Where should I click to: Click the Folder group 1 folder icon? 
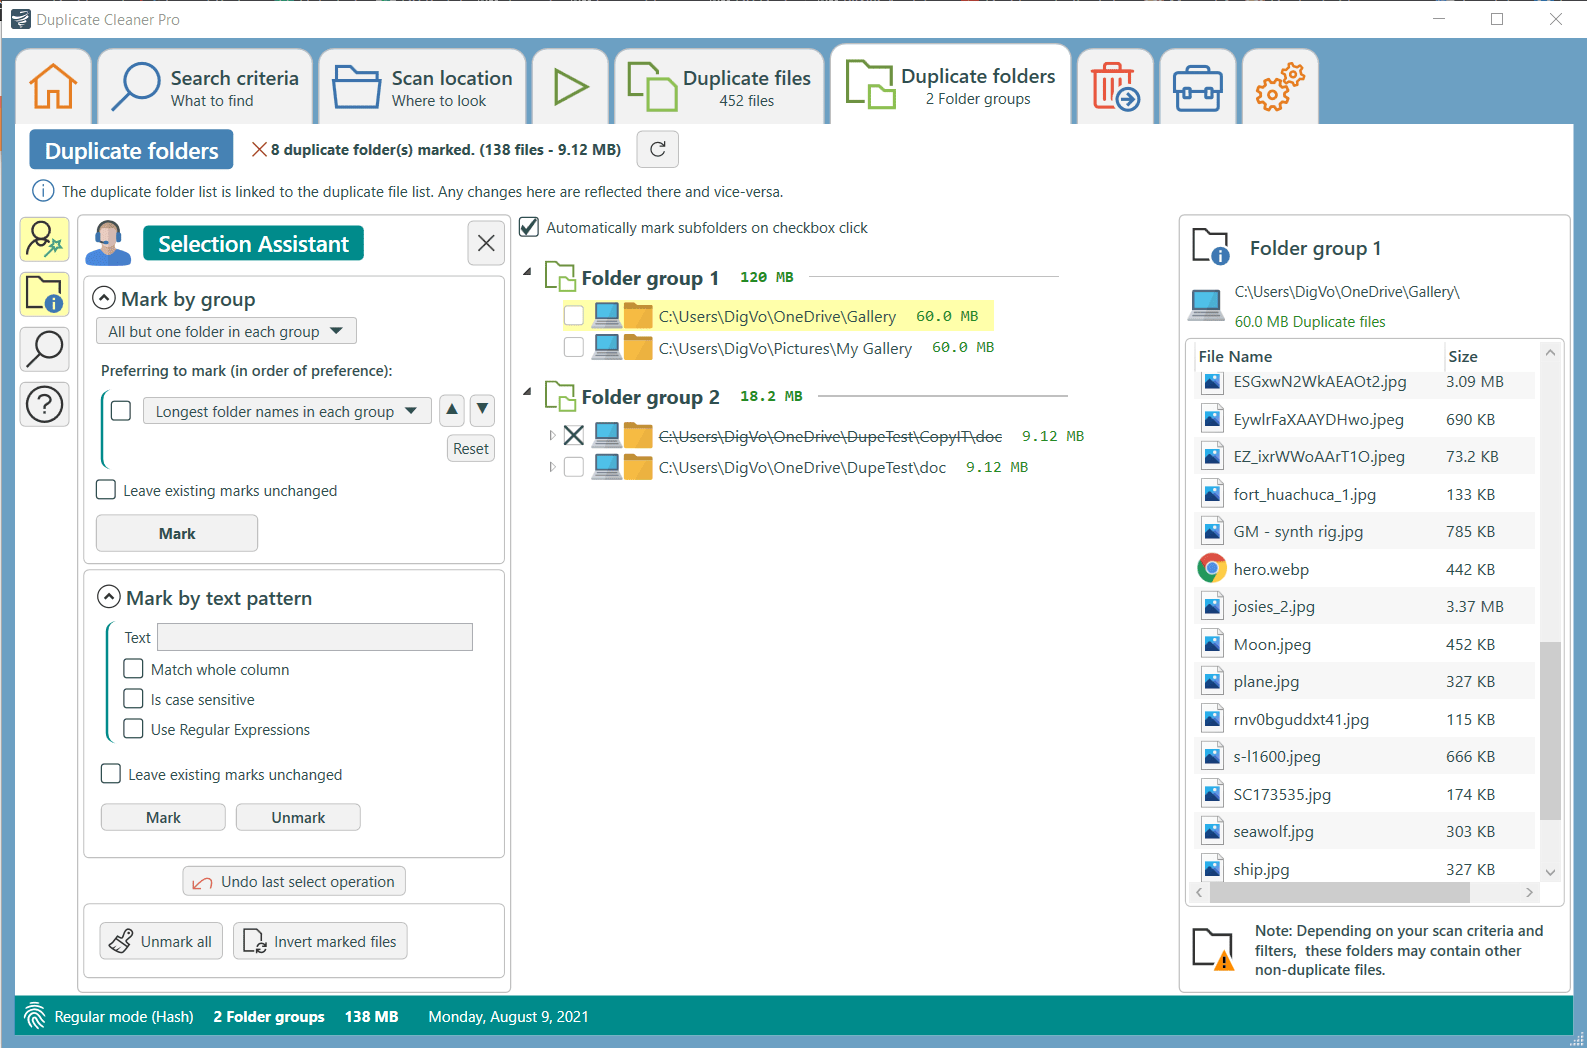(559, 277)
